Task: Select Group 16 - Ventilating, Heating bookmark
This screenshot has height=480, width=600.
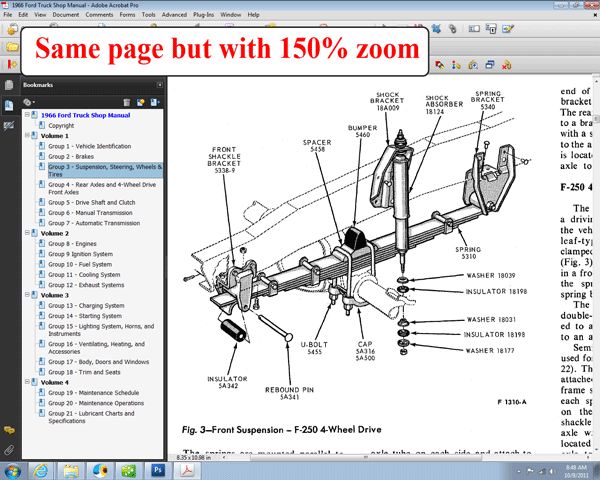Action: point(96,348)
